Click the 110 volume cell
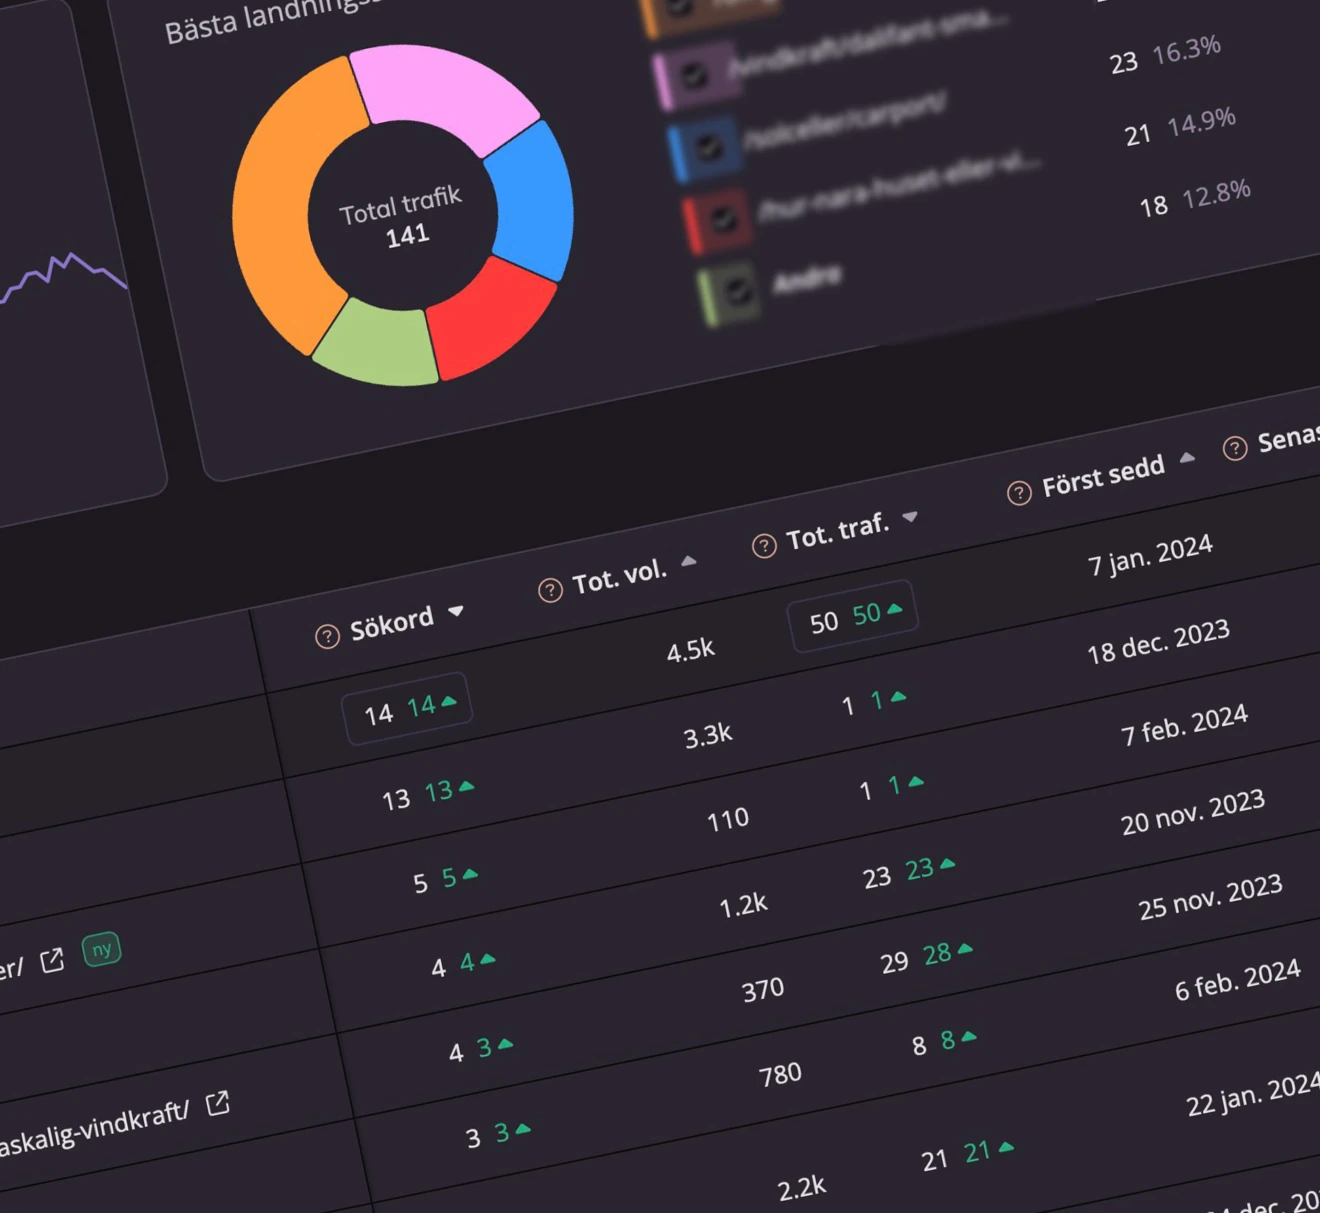The height and width of the screenshot is (1213, 1320). click(728, 820)
